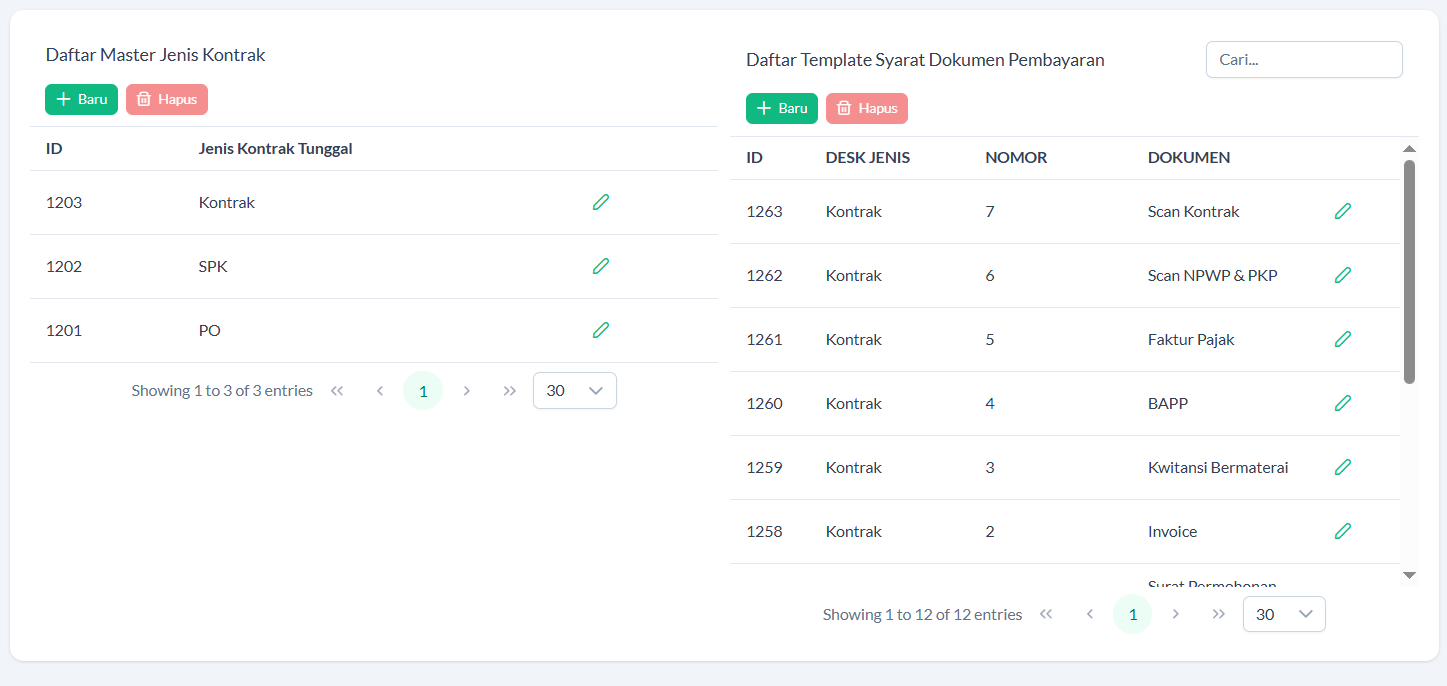This screenshot has height=686, width=1447.
Task: Edit the Scan Kontrak document row
Action: pos(1343,211)
